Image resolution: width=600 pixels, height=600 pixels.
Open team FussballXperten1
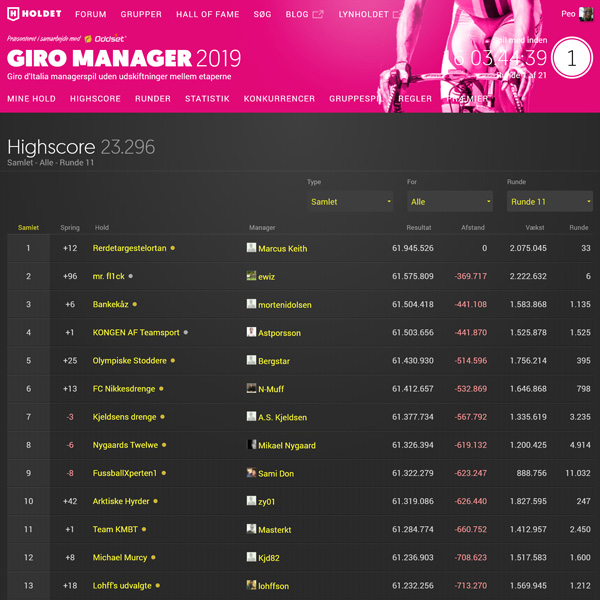click(125, 473)
